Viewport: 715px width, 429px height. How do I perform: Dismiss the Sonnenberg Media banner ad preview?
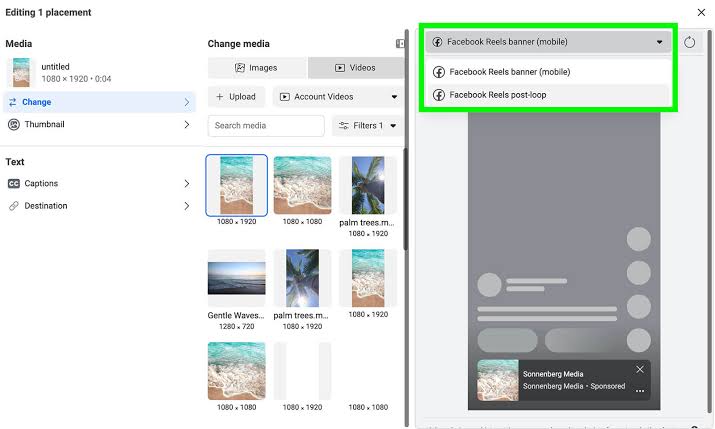[640, 369]
